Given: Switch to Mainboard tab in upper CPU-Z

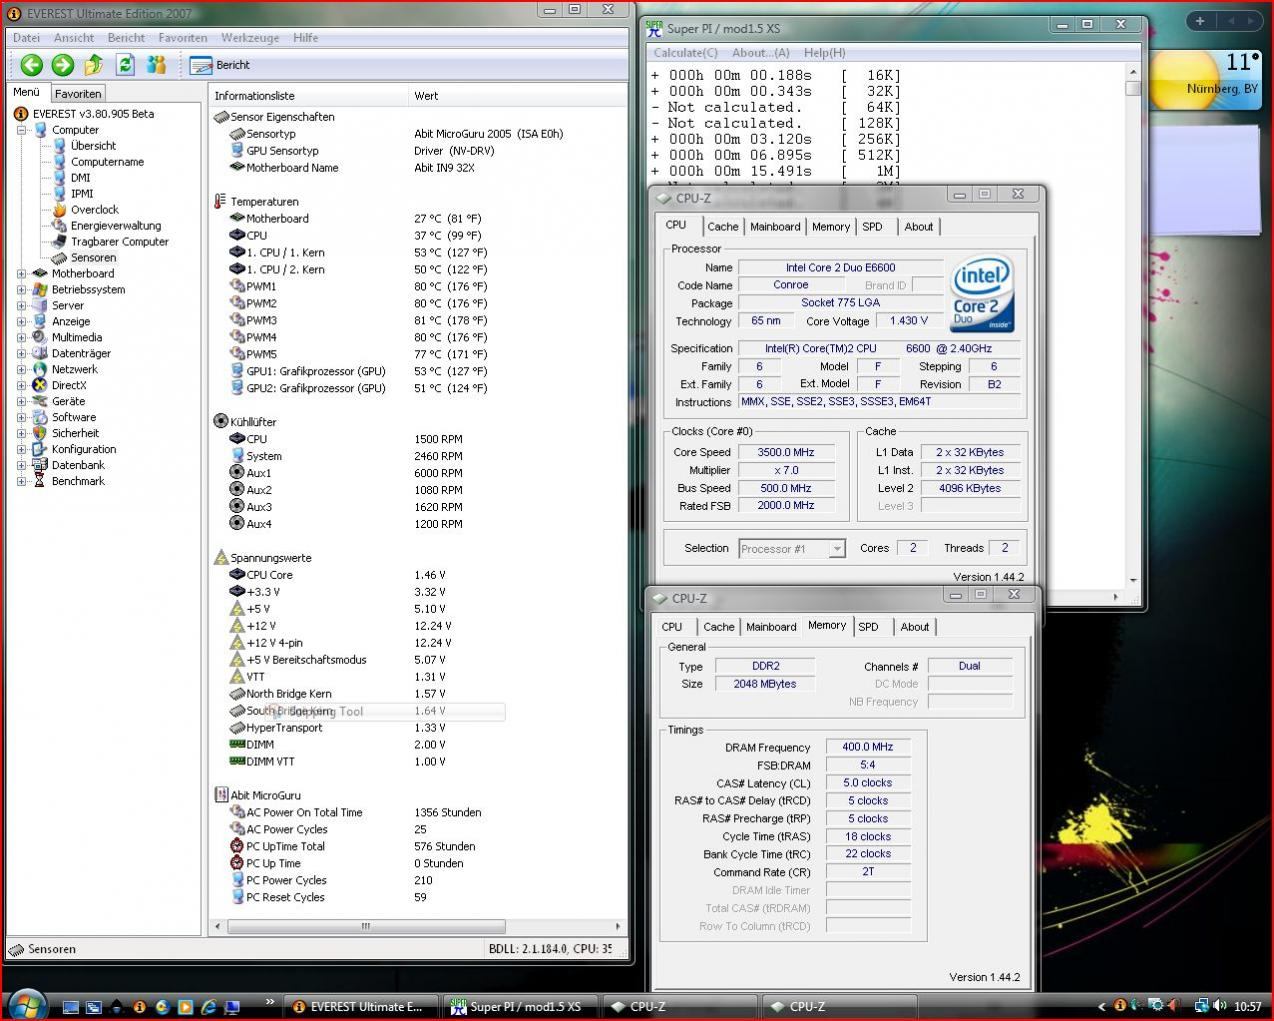Looking at the screenshot, I should [x=775, y=227].
